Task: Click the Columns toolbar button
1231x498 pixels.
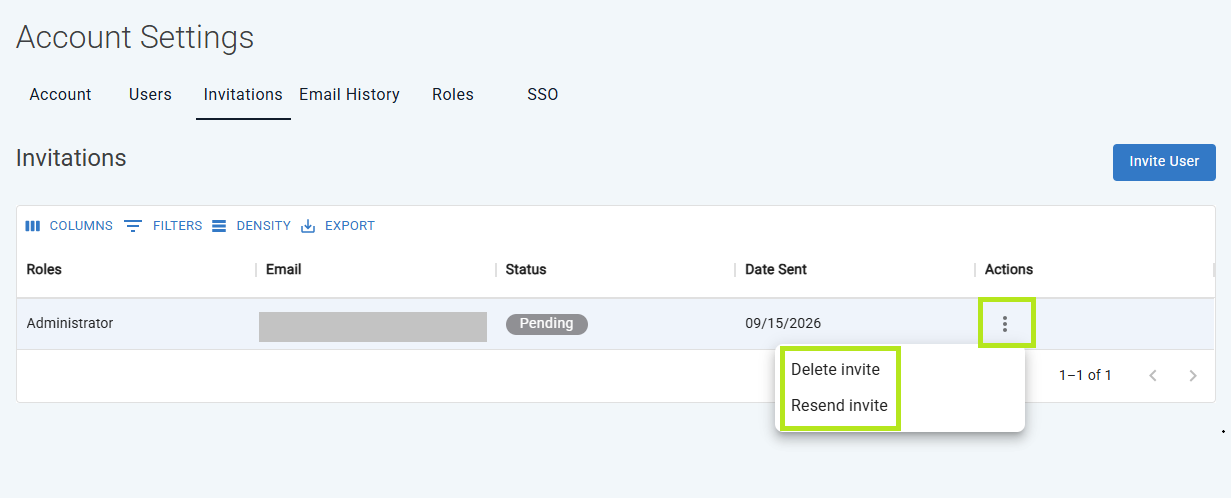Action: (x=69, y=226)
